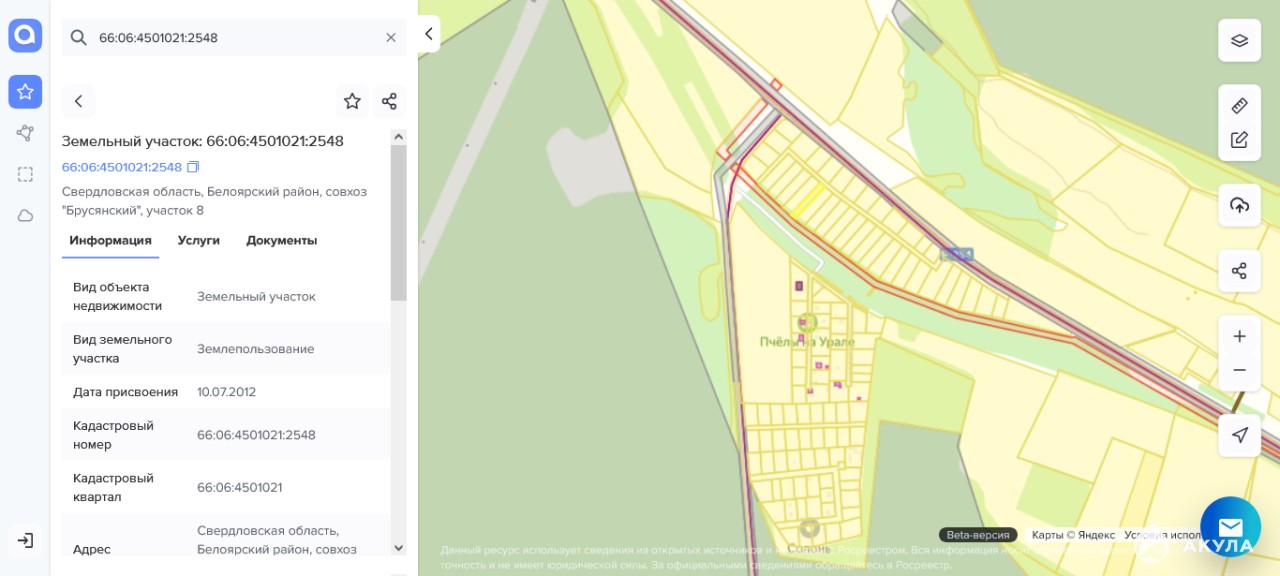Open favorites in left sidebar
This screenshot has height=576, width=1280.
click(x=25, y=92)
